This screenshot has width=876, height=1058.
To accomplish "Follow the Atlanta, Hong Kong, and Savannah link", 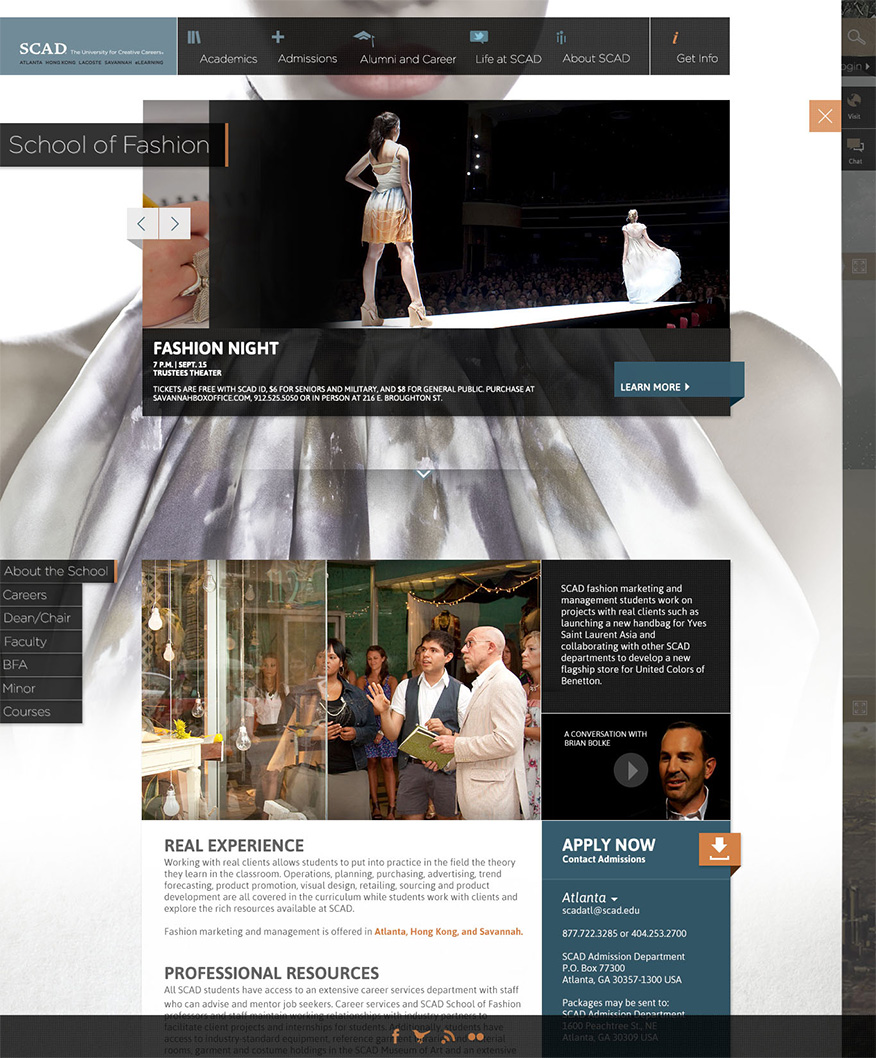I will [x=449, y=932].
